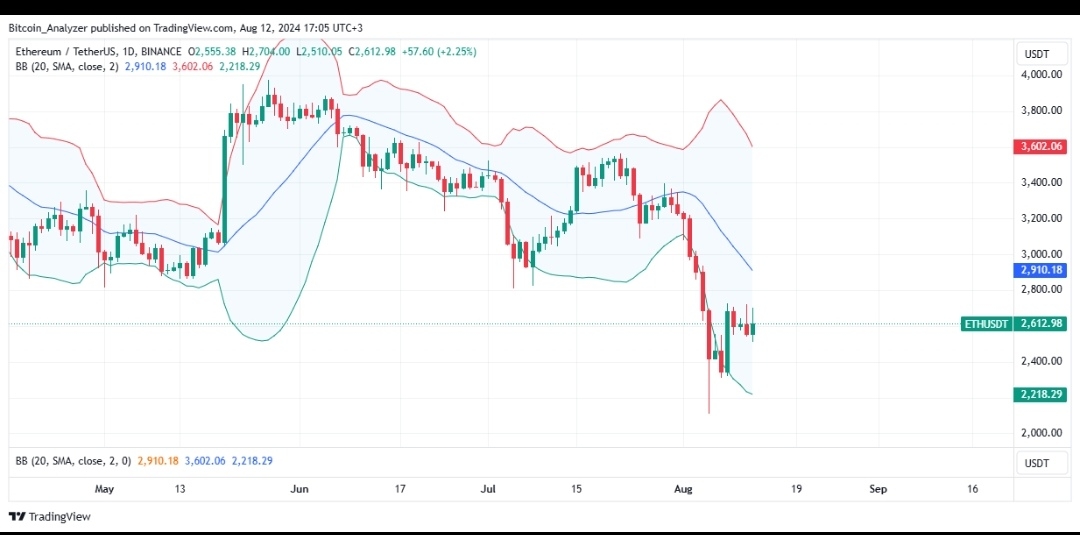Click the Sep label on the time axis
The image size is (1080, 535).
877,490
